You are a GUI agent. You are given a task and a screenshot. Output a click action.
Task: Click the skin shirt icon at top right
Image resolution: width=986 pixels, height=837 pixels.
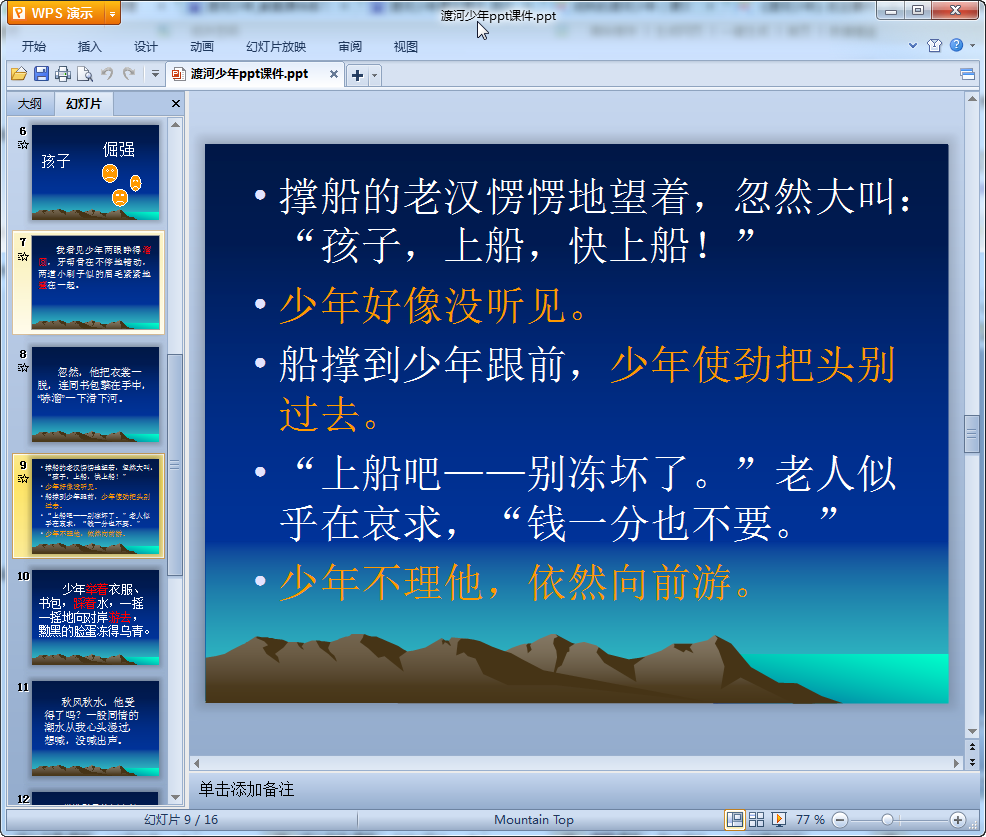[934, 45]
